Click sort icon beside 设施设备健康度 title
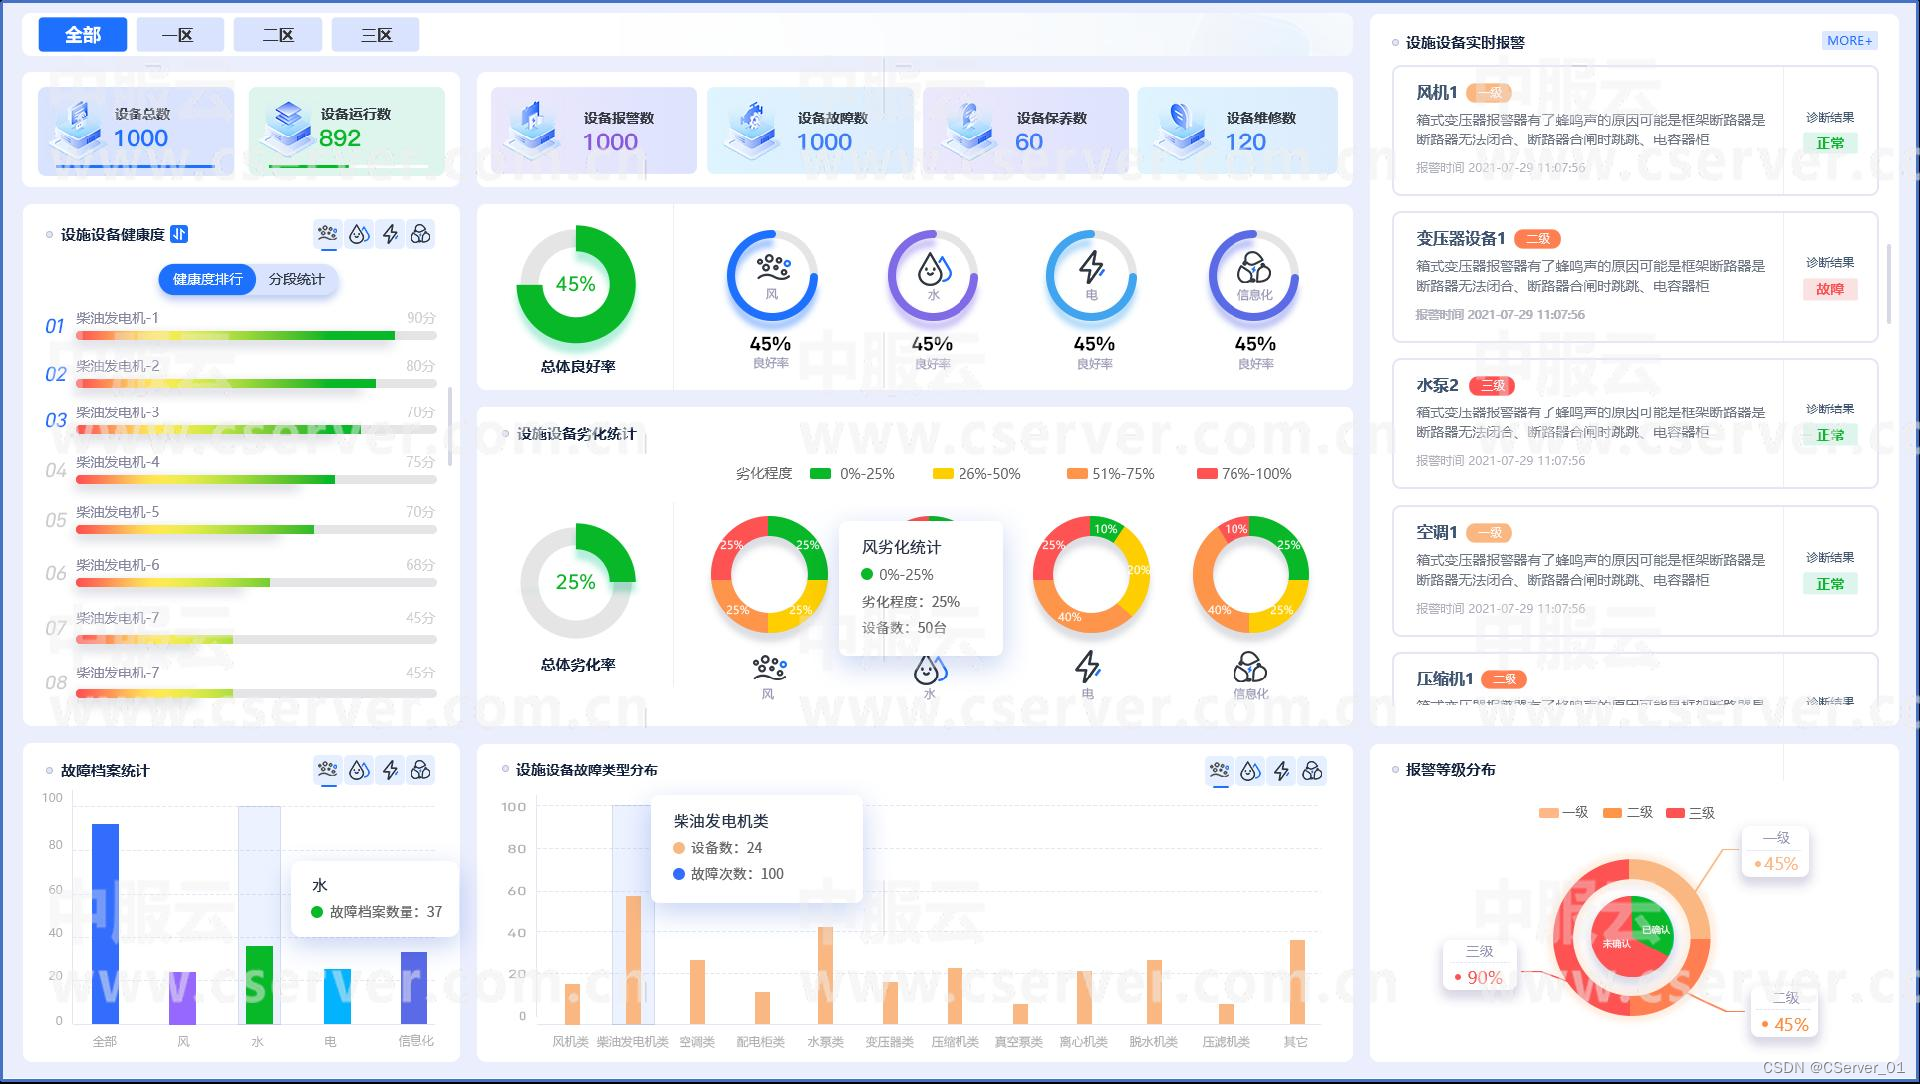1920x1084 pixels. point(179,234)
